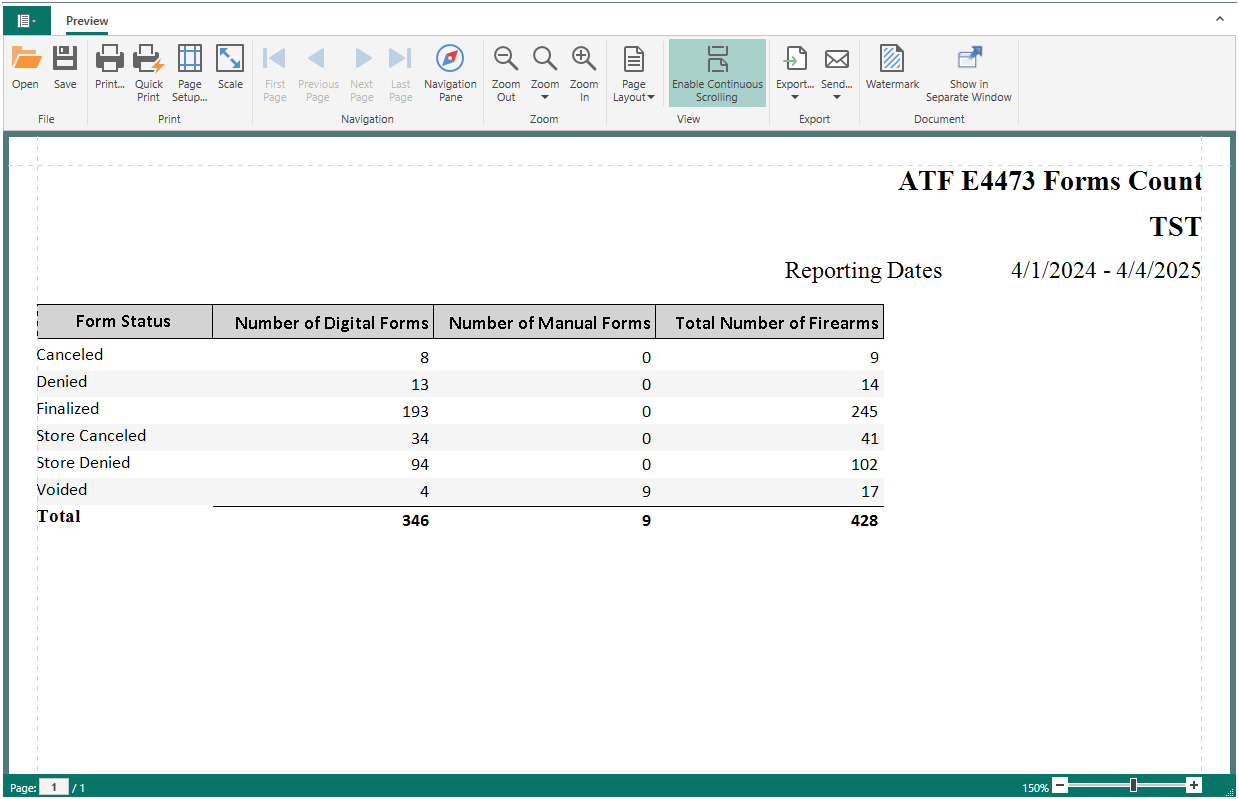Go to Previous Page
1239x799 pixels.
click(318, 73)
